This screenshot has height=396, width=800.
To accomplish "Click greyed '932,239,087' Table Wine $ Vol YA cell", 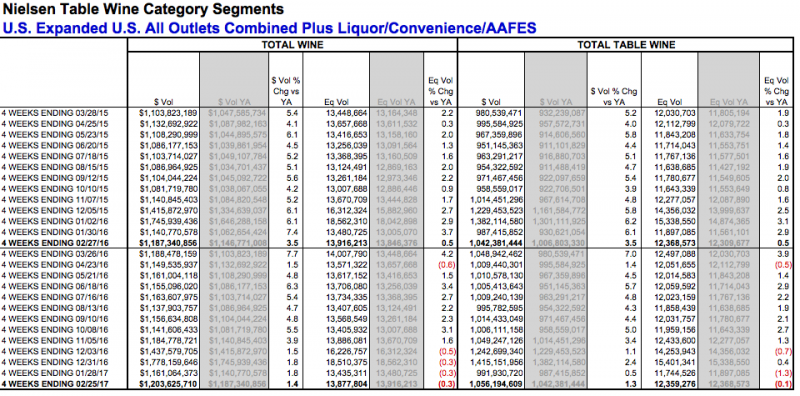I will coord(561,112).
